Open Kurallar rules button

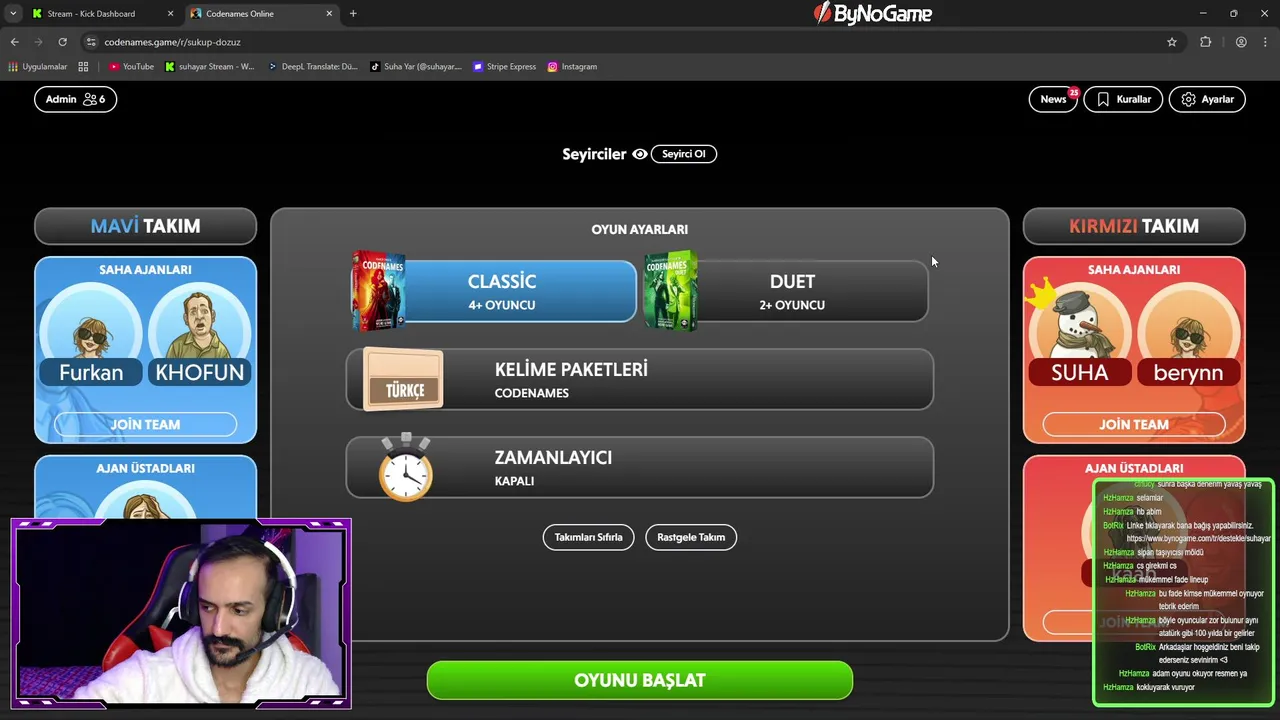(1123, 99)
